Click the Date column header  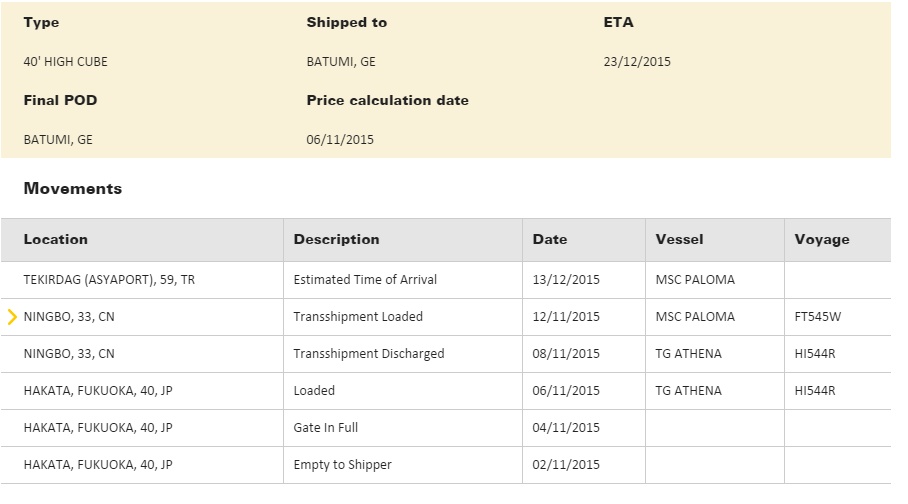point(549,240)
